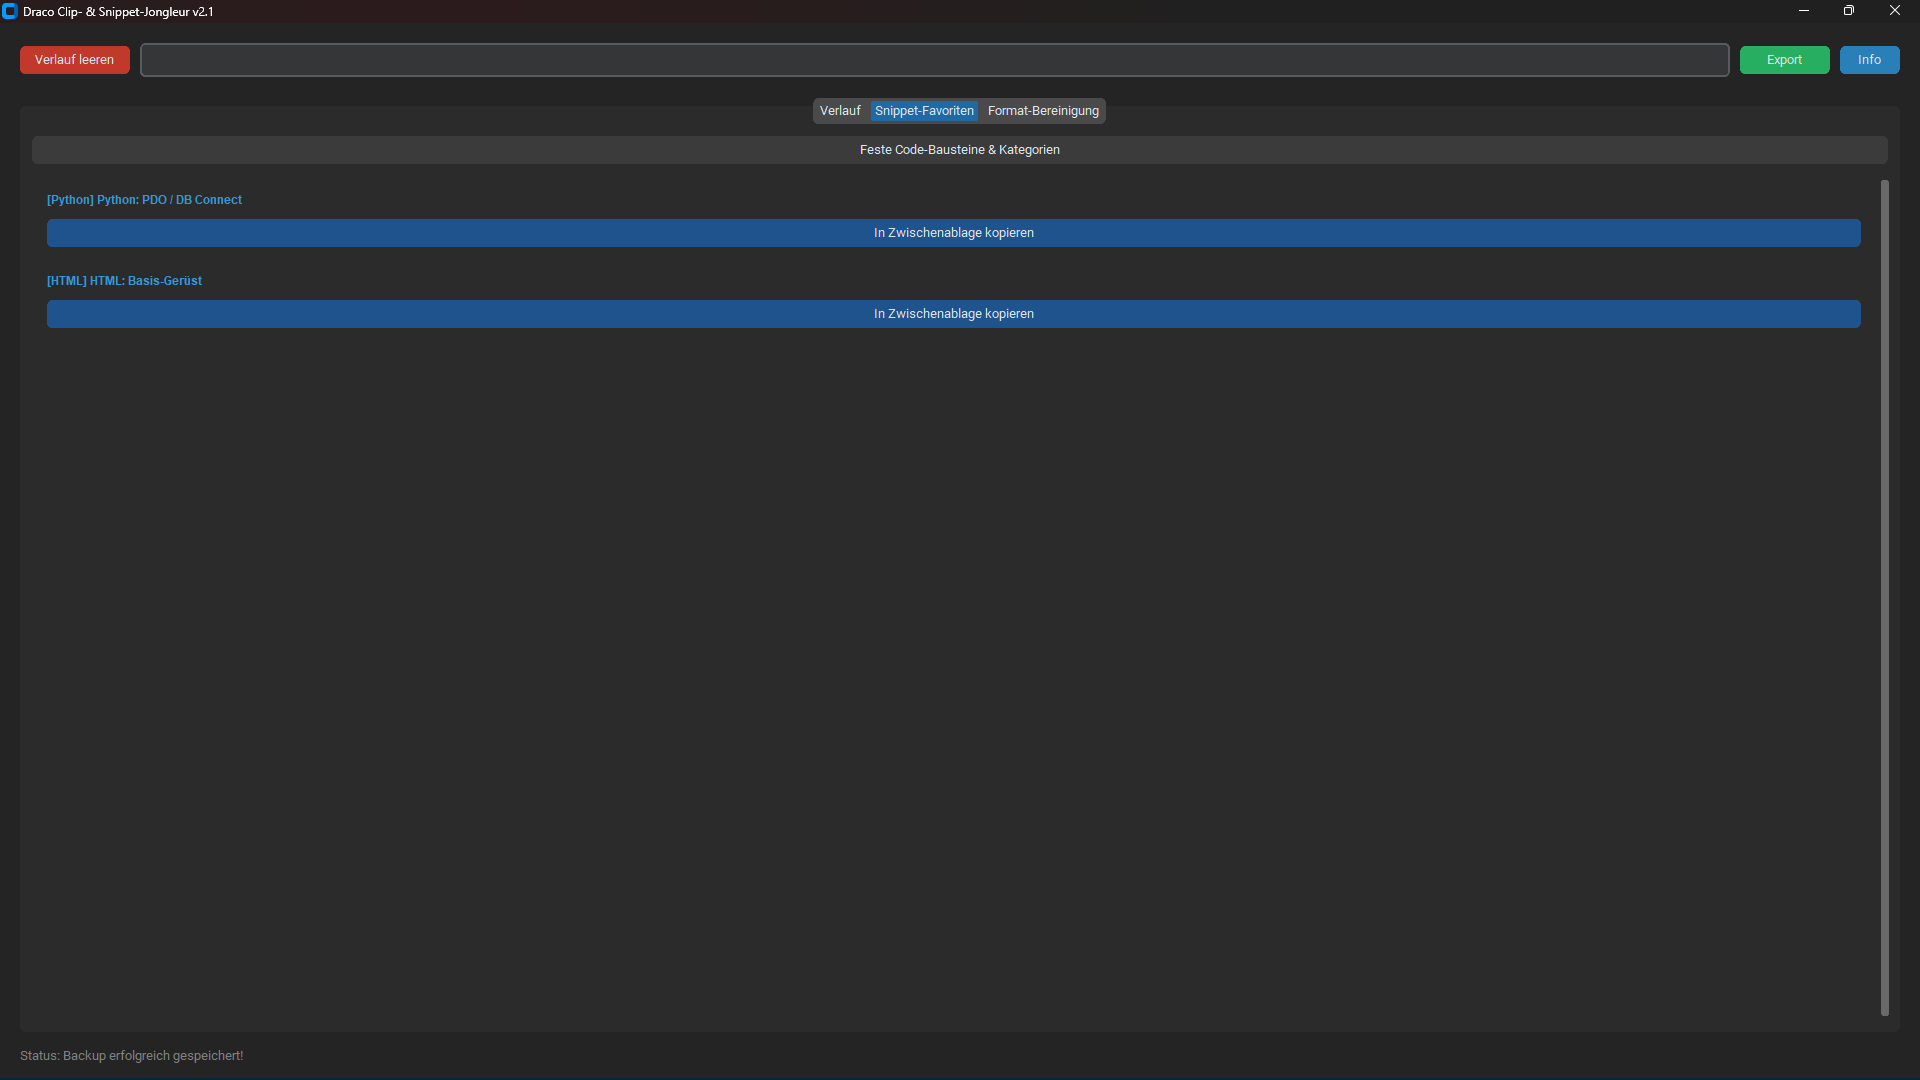Image resolution: width=1920 pixels, height=1080 pixels.
Task: Focus the empty search input field
Action: pyautogui.click(x=934, y=60)
